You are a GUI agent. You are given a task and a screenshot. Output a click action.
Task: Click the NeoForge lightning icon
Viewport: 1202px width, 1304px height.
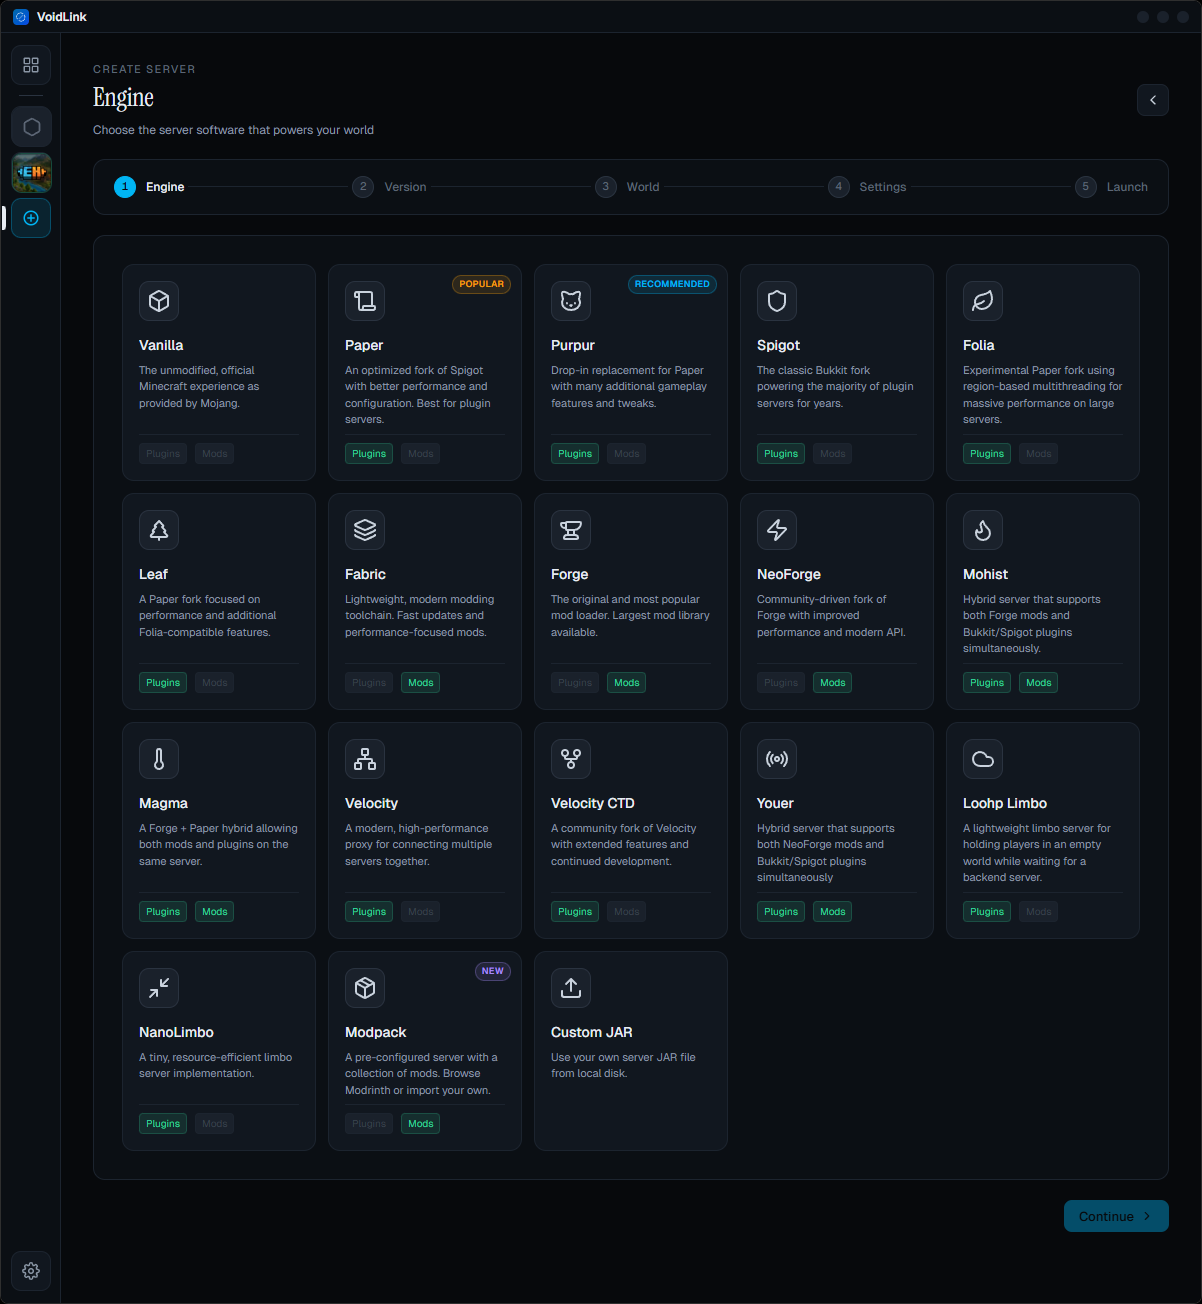[x=777, y=530]
